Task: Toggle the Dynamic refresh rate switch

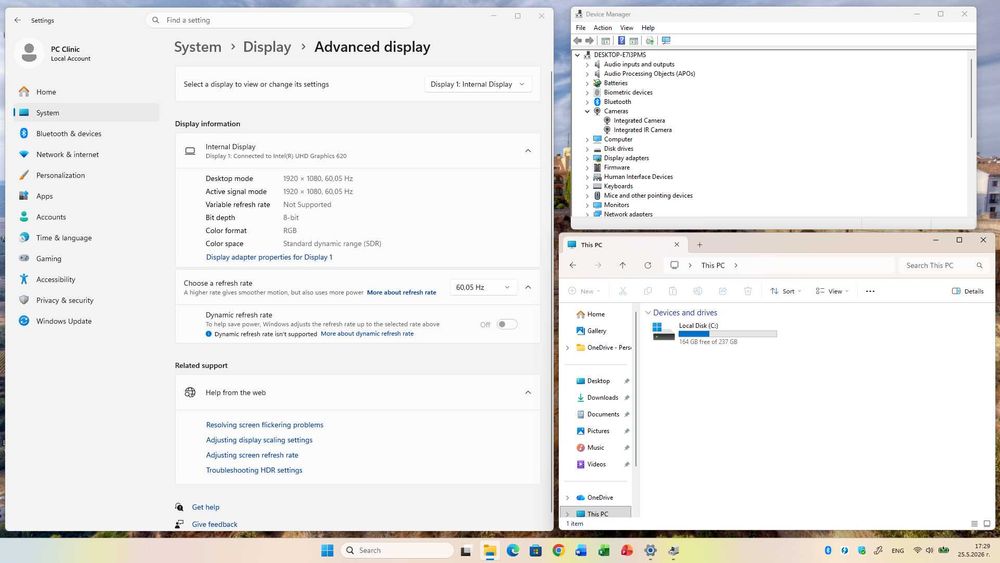Action: pyautogui.click(x=507, y=325)
